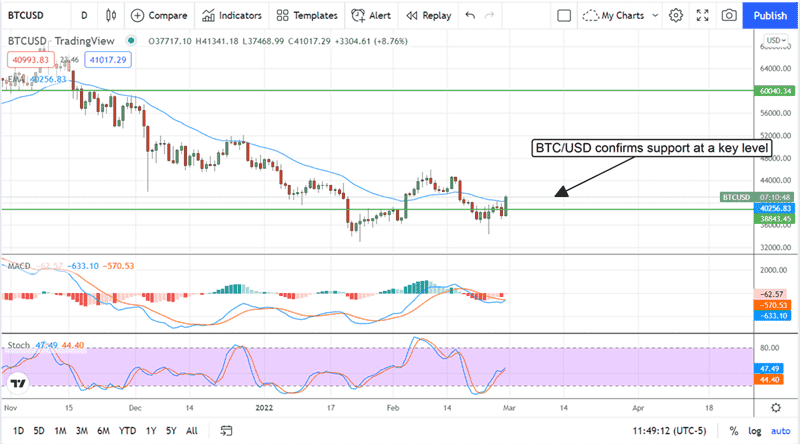This screenshot has height=444, width=800.
Task: Click the BTCUSD TradingView chart title
Action: click(61, 41)
